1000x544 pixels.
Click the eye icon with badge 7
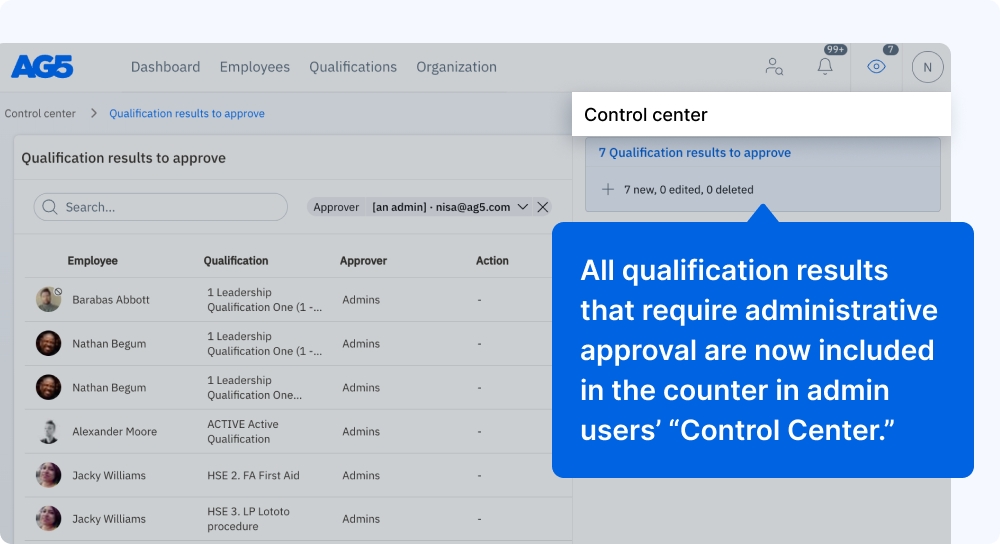877,67
